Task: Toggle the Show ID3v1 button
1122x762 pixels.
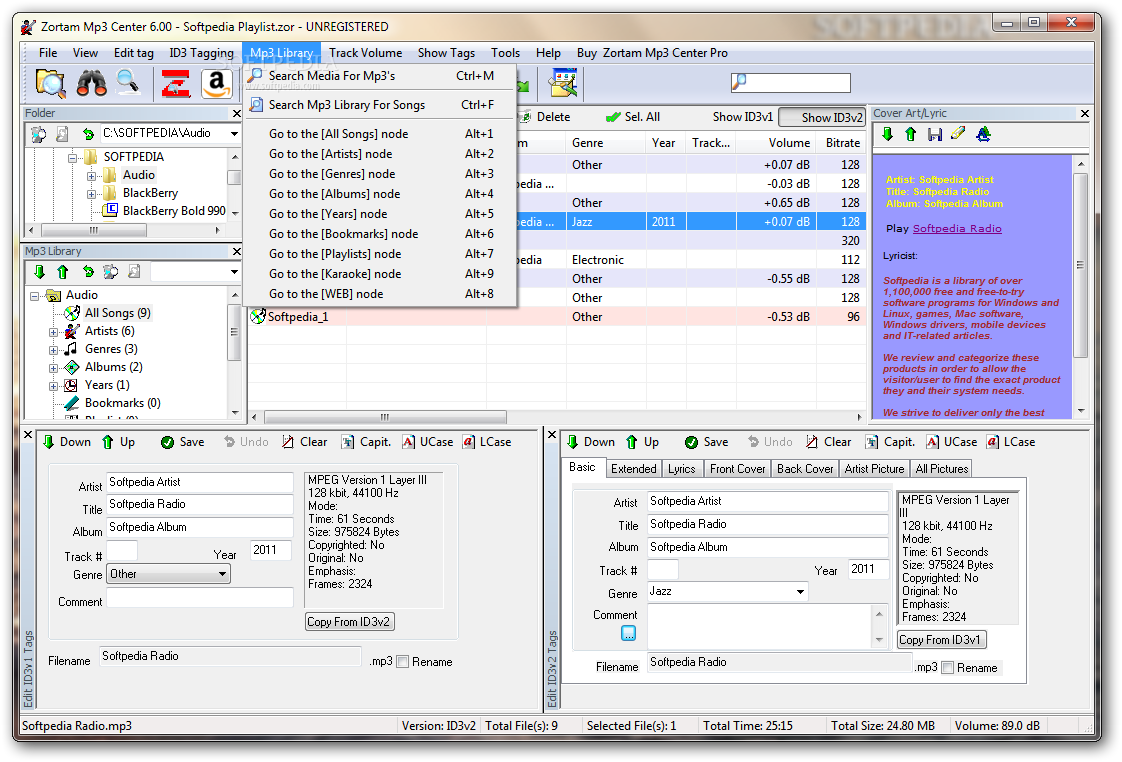Action: [x=742, y=117]
